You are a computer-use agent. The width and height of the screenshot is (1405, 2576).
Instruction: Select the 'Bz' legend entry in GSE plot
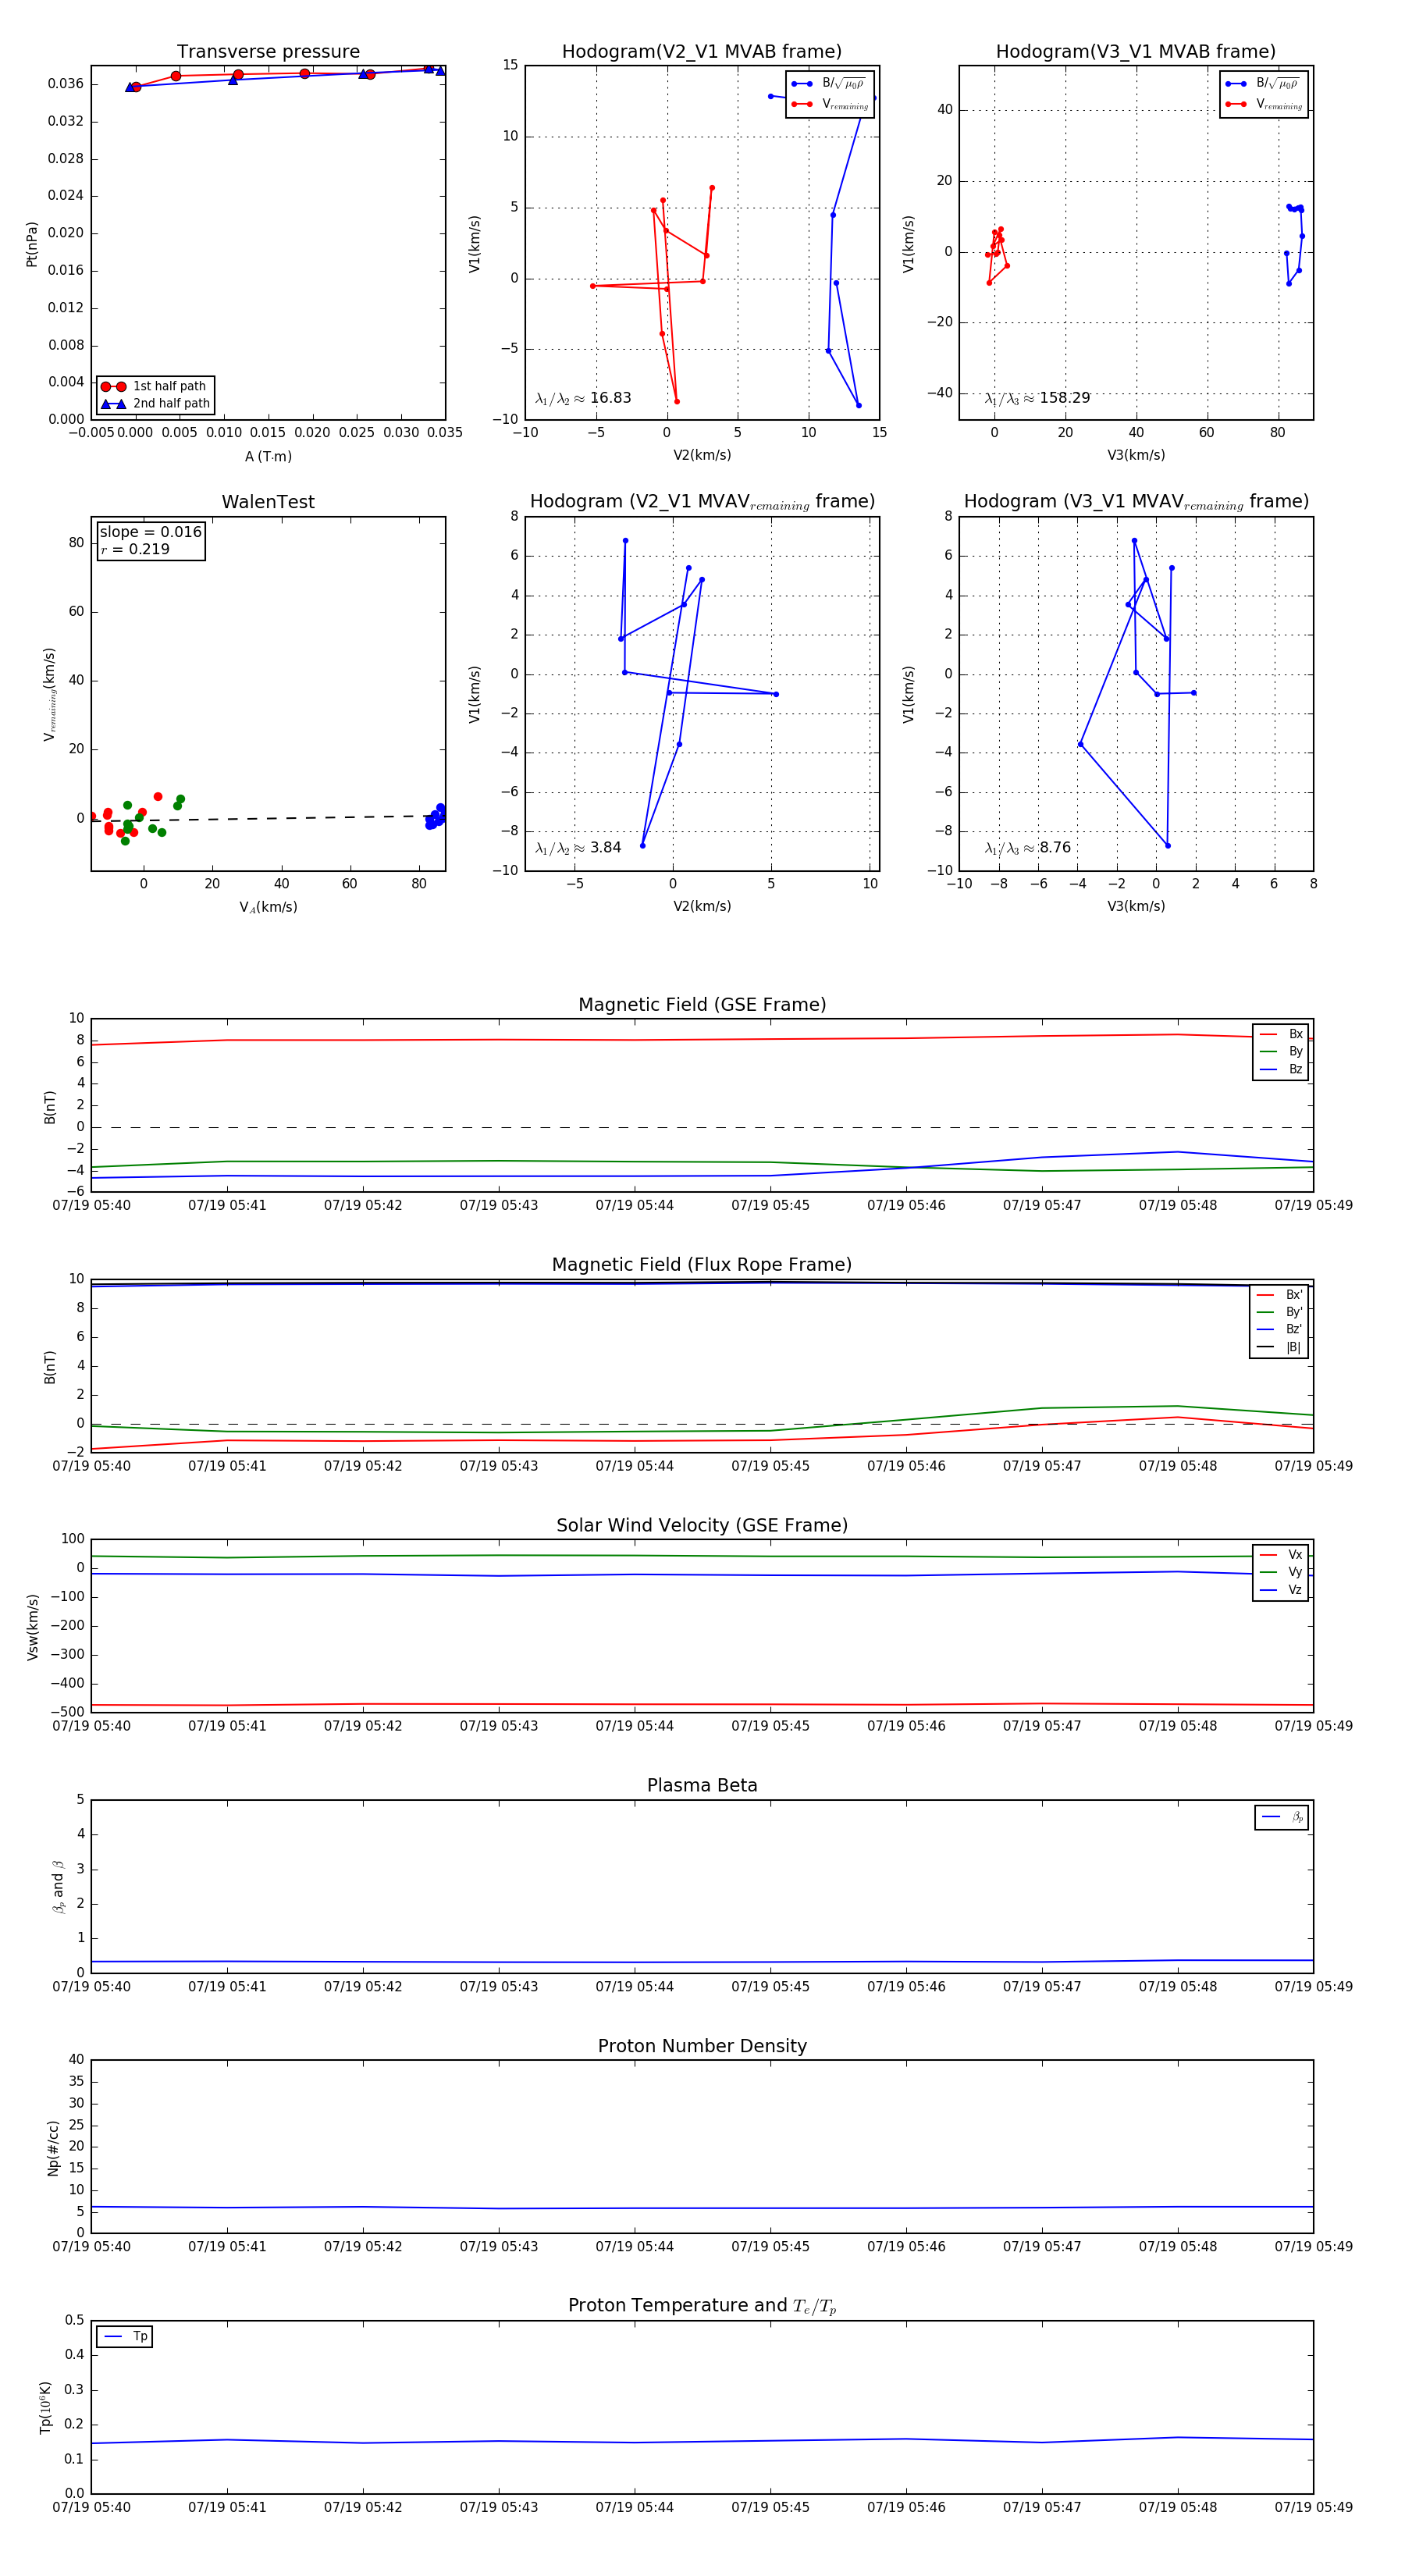point(1281,1069)
